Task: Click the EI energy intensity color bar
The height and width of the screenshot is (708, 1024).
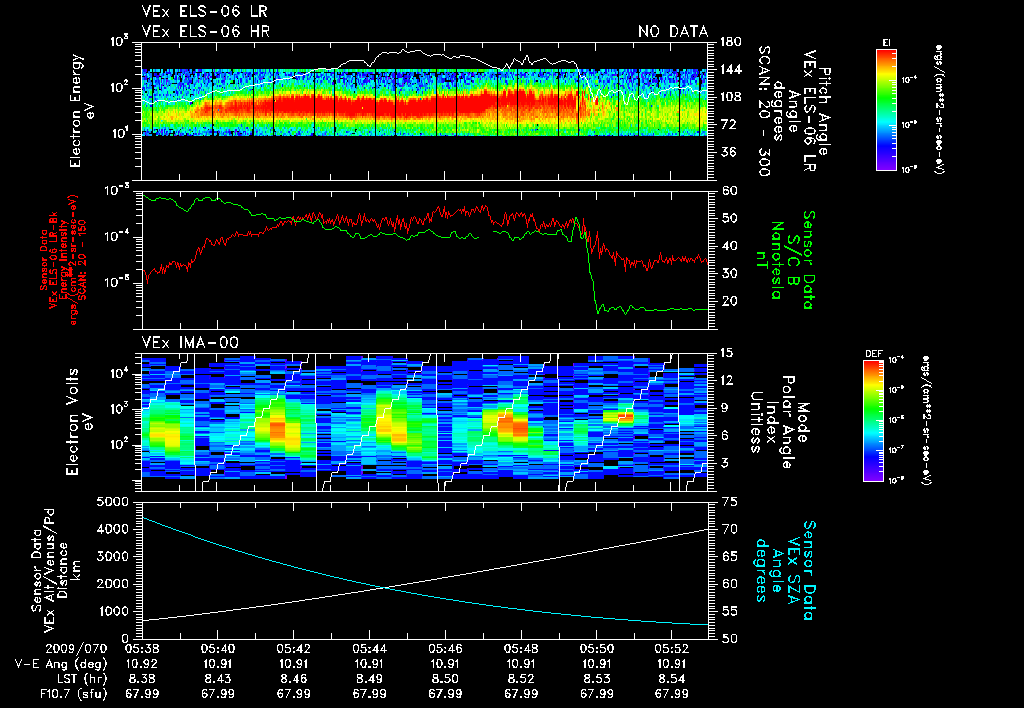Action: [886, 109]
